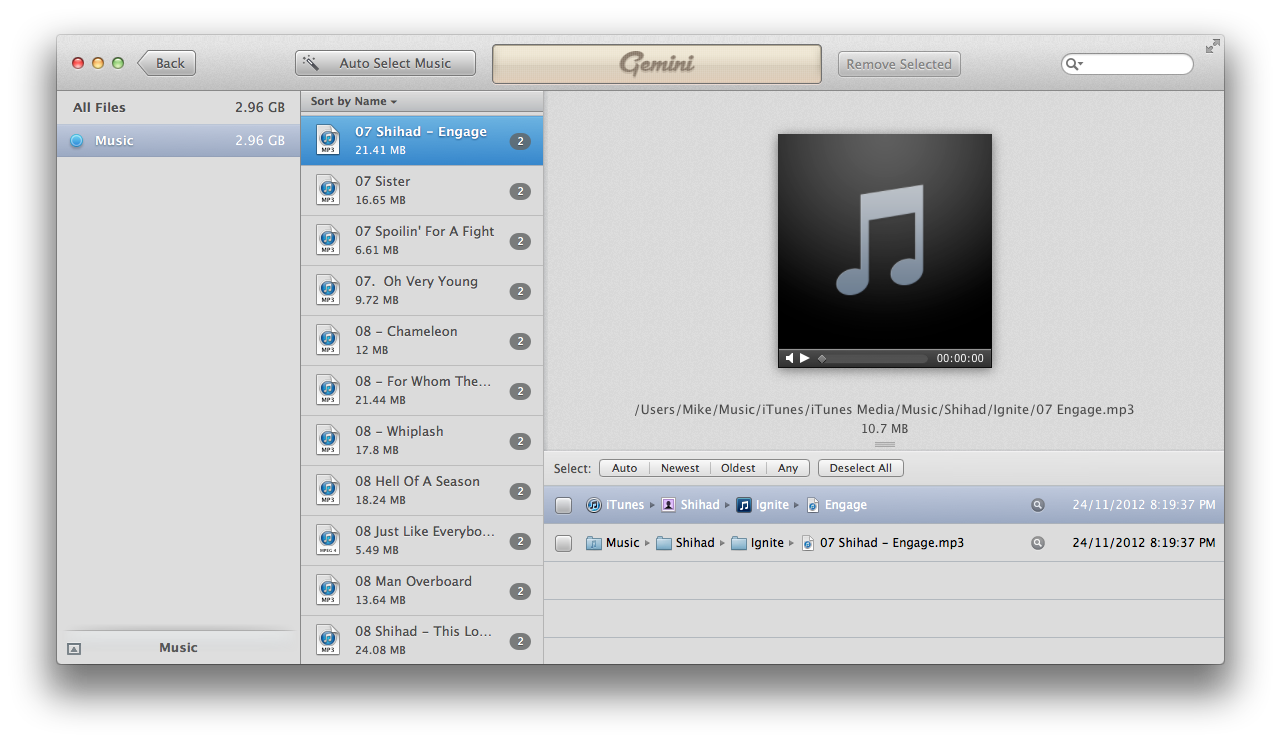Click Deselect All button
This screenshot has width=1281, height=743.
pyautogui.click(x=860, y=468)
